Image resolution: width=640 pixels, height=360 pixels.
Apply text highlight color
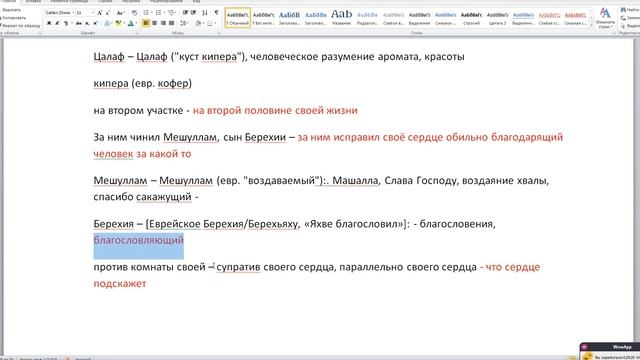pyautogui.click(x=118, y=23)
